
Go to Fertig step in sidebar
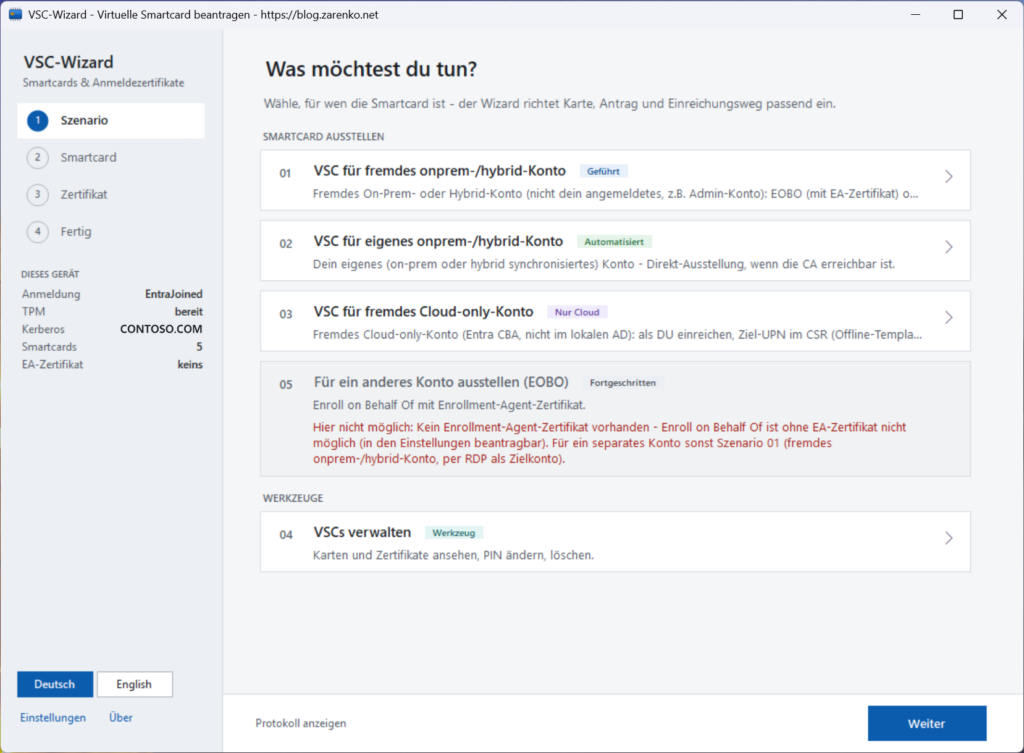tap(111, 231)
